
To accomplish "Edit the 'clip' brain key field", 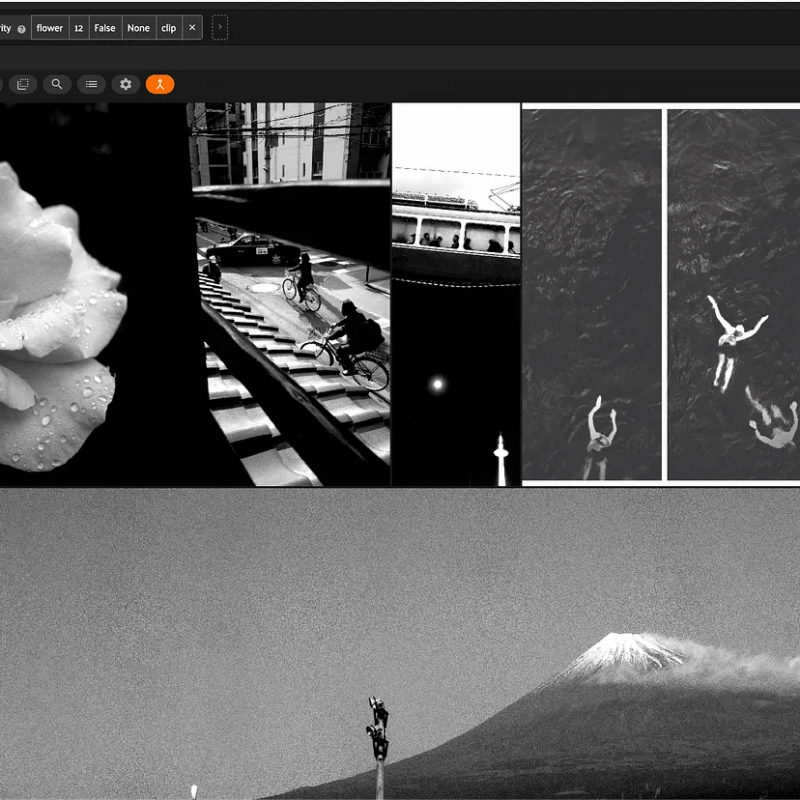I will (169, 28).
